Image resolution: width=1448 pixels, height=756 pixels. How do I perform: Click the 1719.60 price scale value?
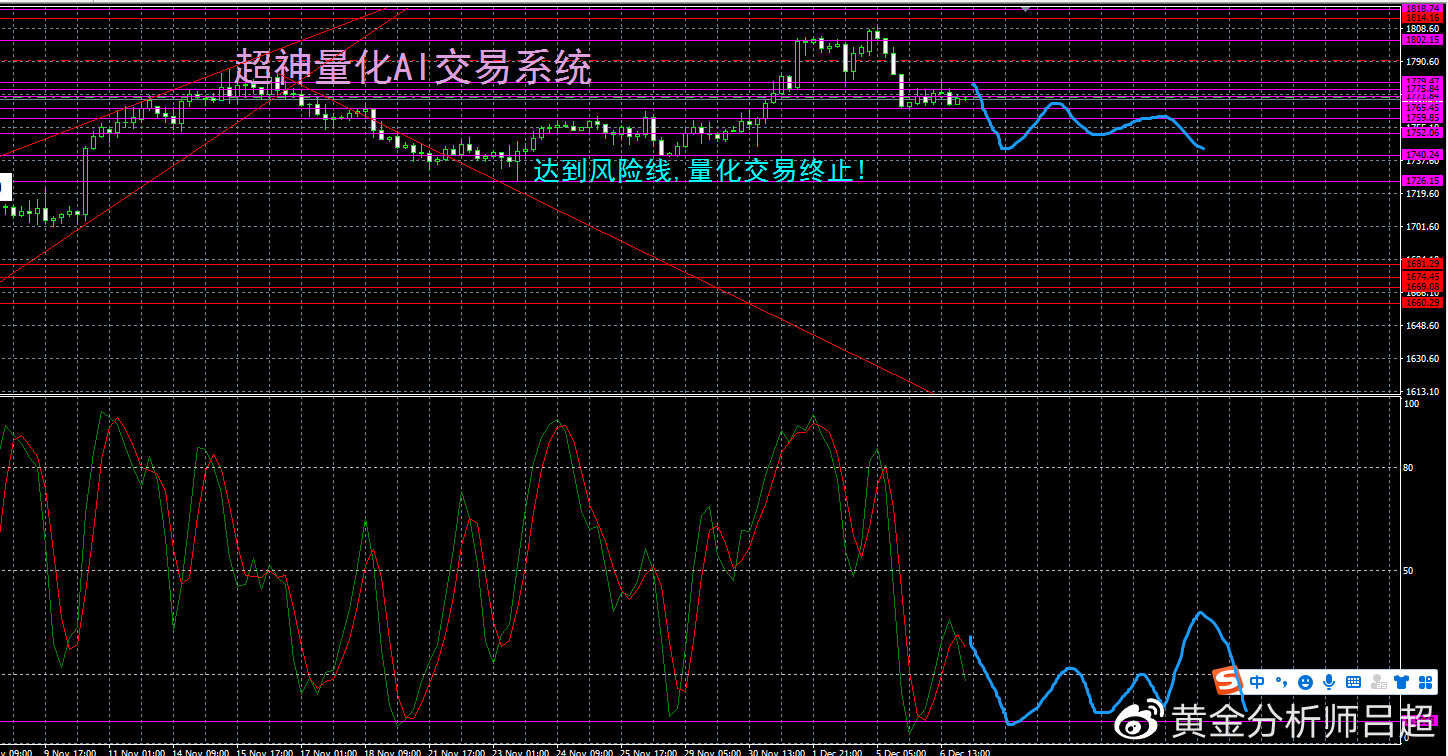1422,193
